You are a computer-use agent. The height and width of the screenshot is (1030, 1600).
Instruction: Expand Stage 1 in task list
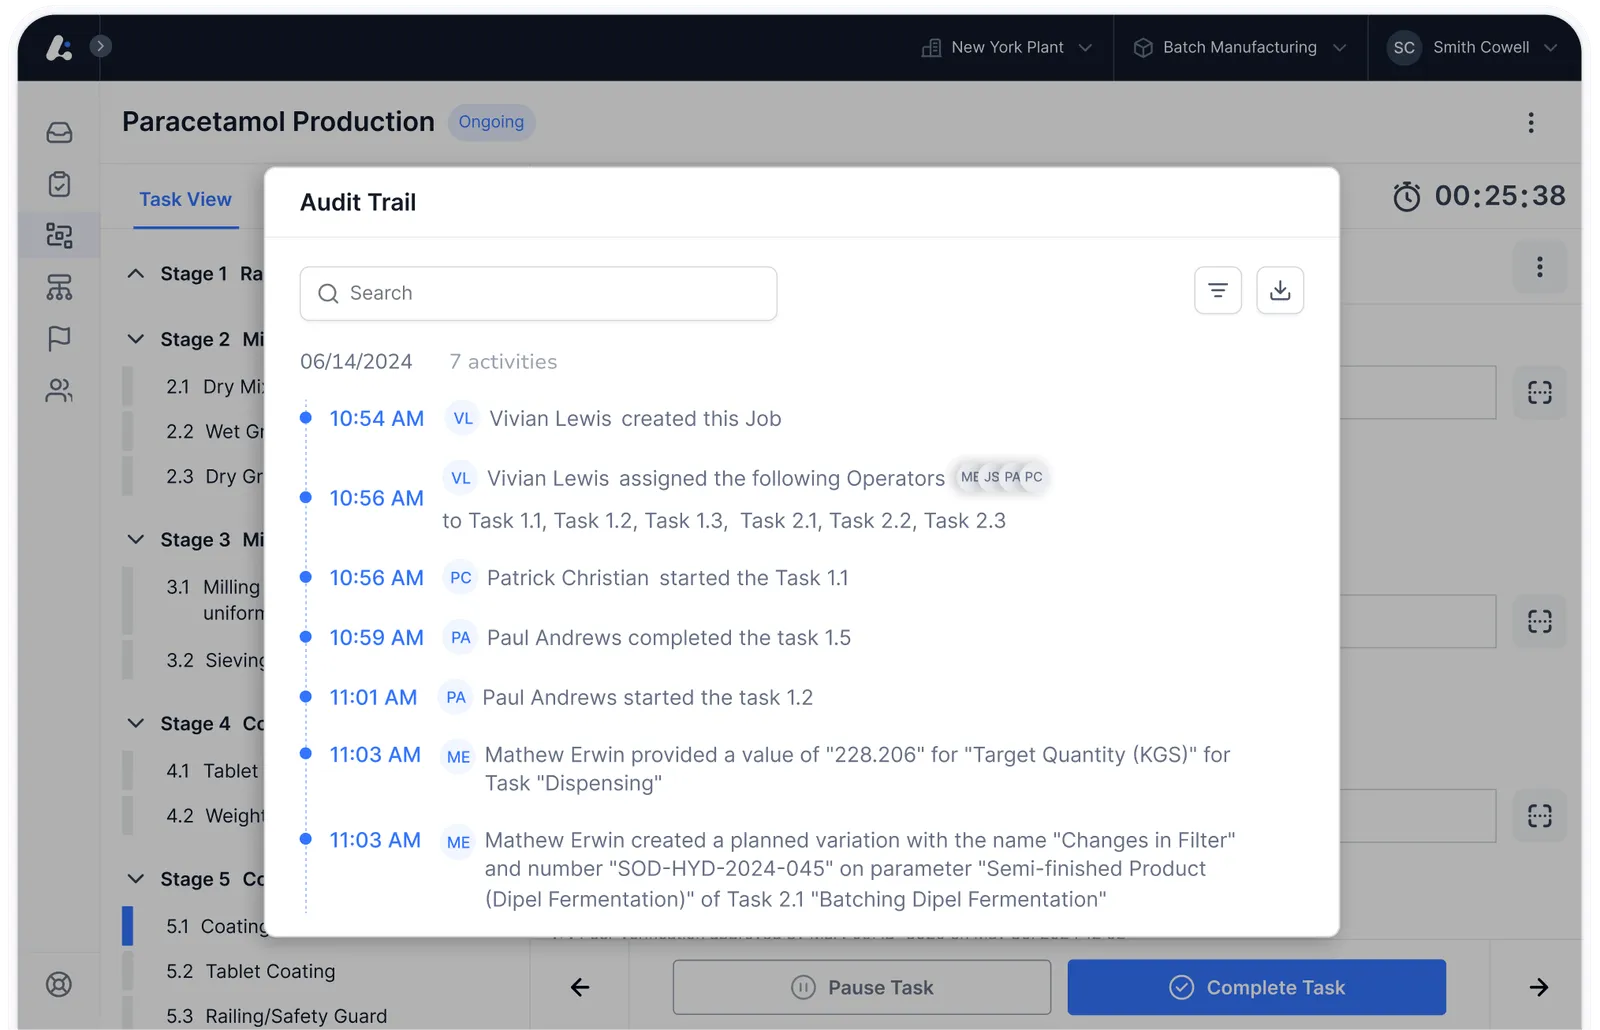(x=136, y=273)
